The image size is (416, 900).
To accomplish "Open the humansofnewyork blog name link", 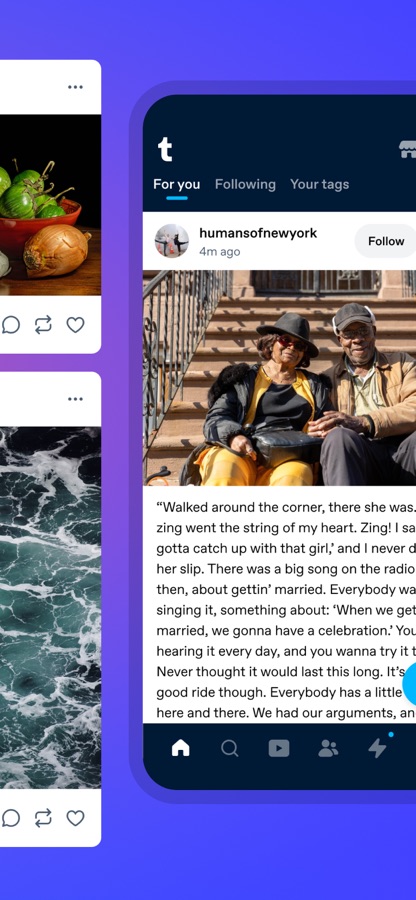I will pos(258,233).
